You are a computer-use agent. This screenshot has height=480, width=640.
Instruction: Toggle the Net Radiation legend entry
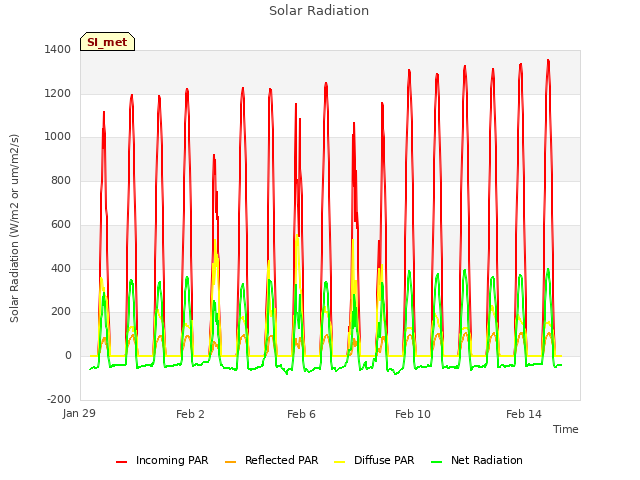[477, 460]
